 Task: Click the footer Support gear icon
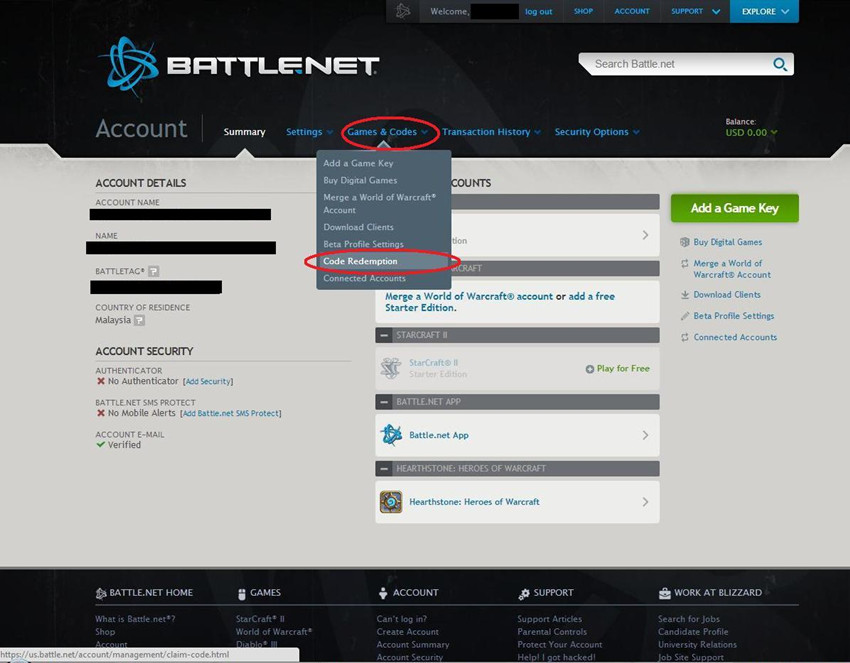point(524,594)
